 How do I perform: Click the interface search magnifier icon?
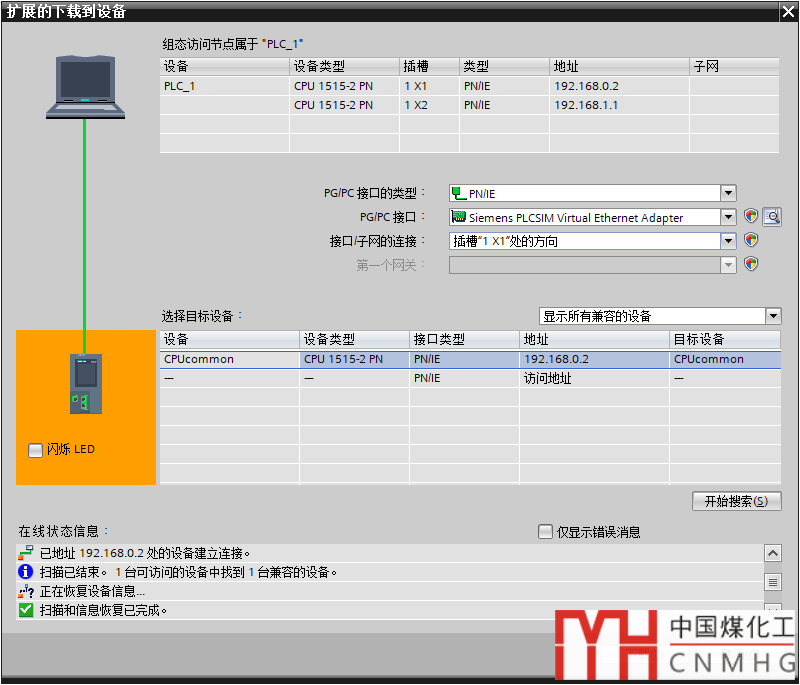772,217
